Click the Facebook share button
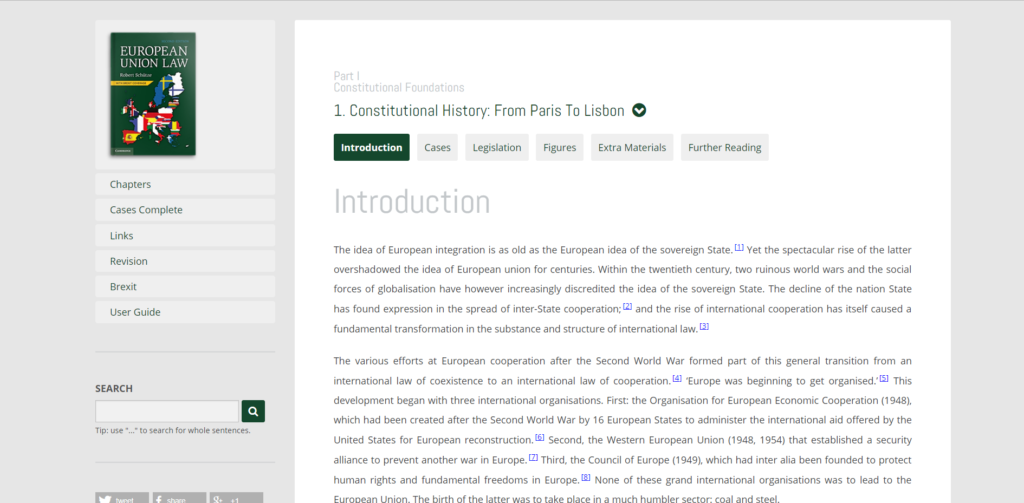Screen dimensions: 1024x503 (179, 498)
